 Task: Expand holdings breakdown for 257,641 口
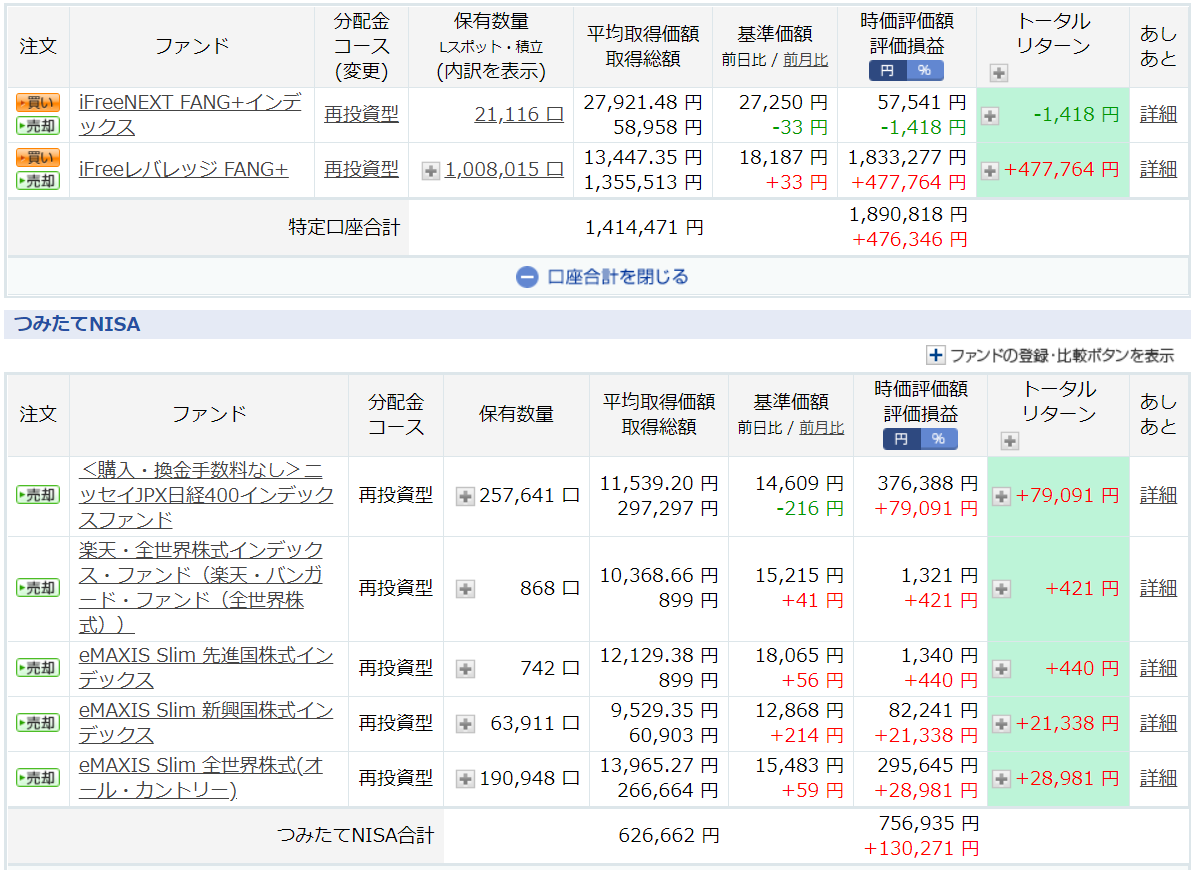465,497
